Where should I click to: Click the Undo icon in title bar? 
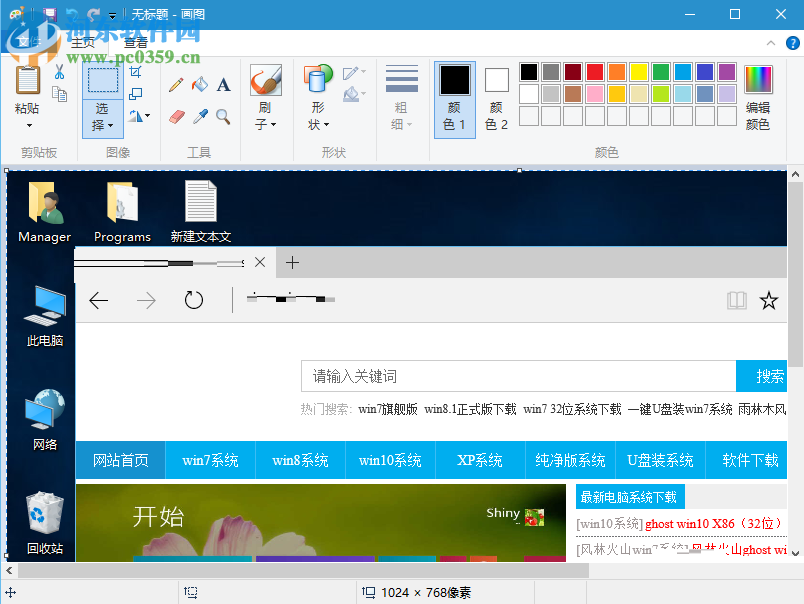[x=71, y=12]
